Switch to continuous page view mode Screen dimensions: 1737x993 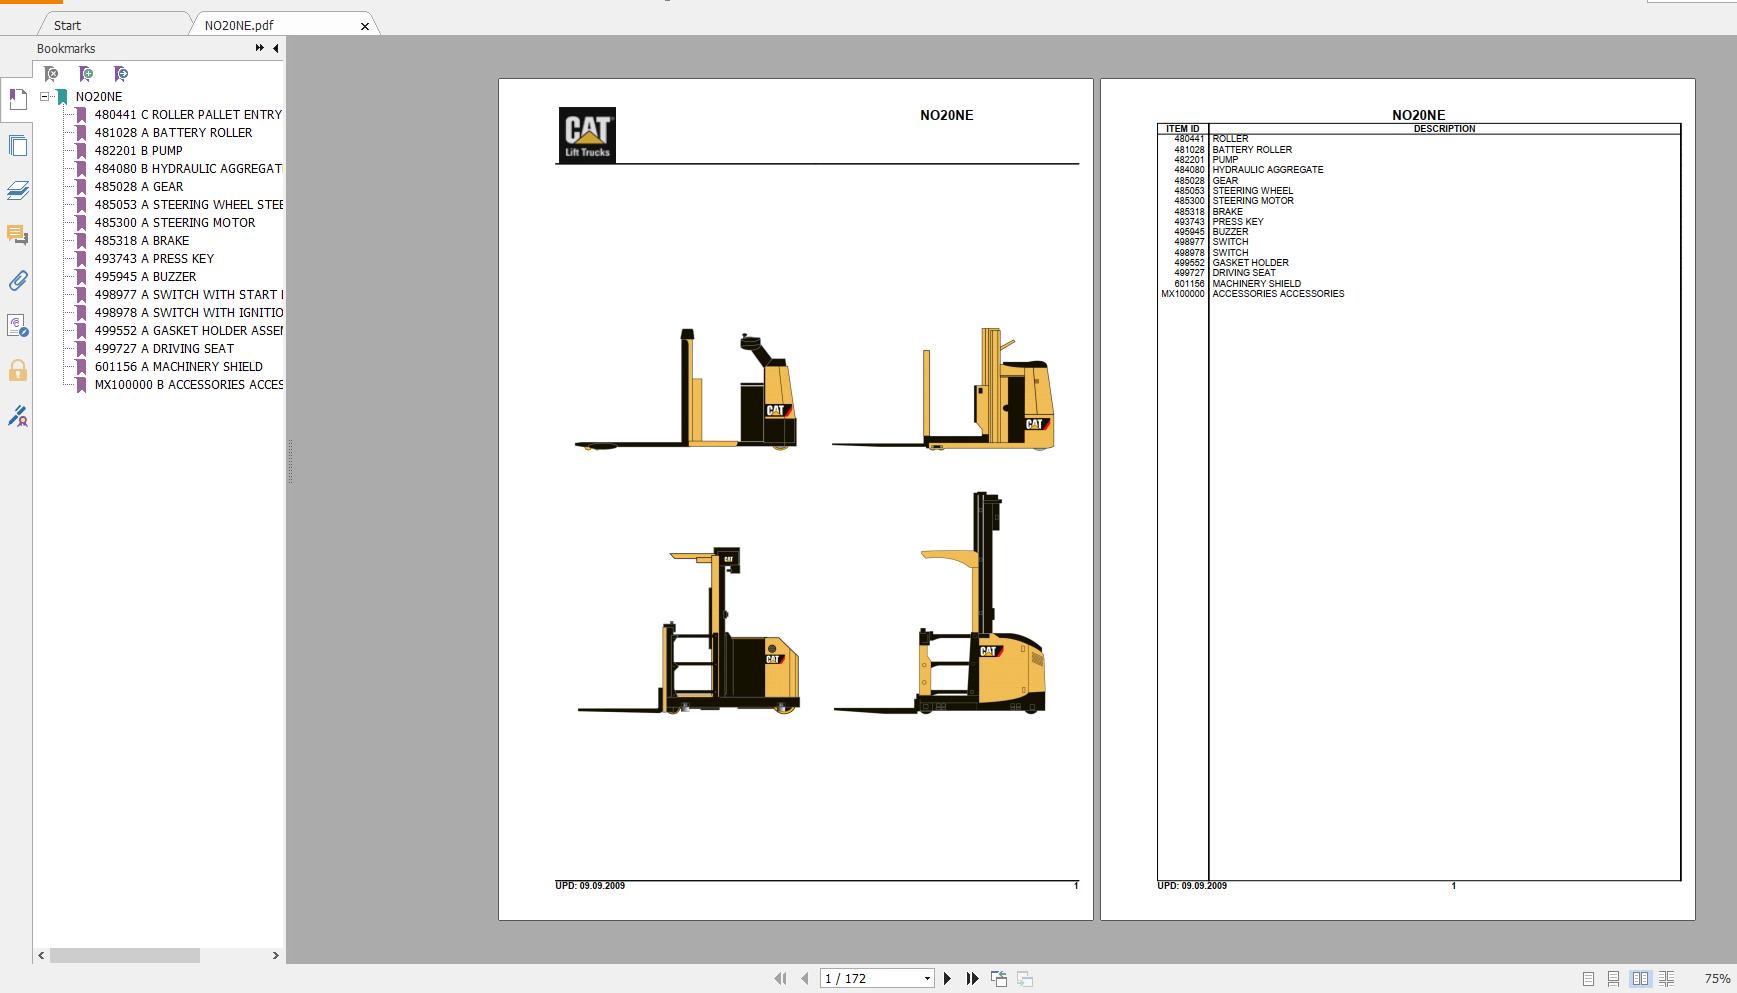[1613, 979]
